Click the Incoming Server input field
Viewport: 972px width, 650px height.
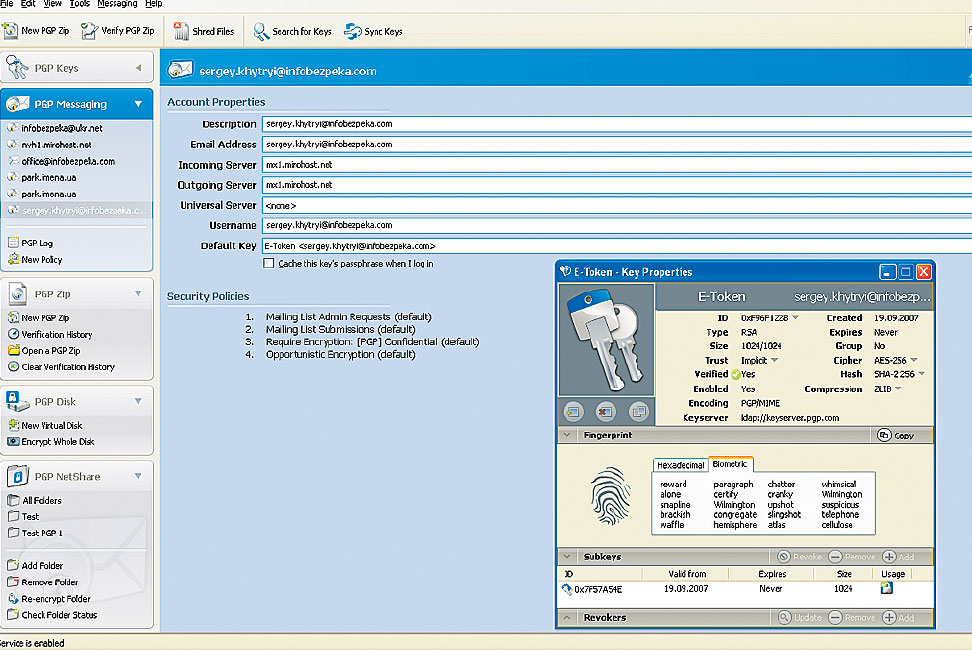click(615, 165)
